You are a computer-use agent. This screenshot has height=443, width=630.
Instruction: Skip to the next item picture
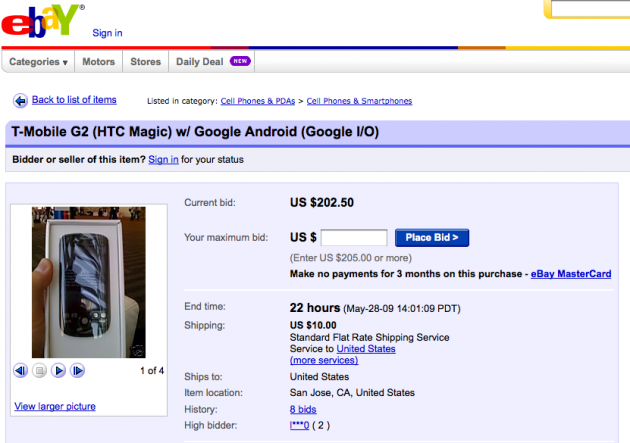(78, 371)
